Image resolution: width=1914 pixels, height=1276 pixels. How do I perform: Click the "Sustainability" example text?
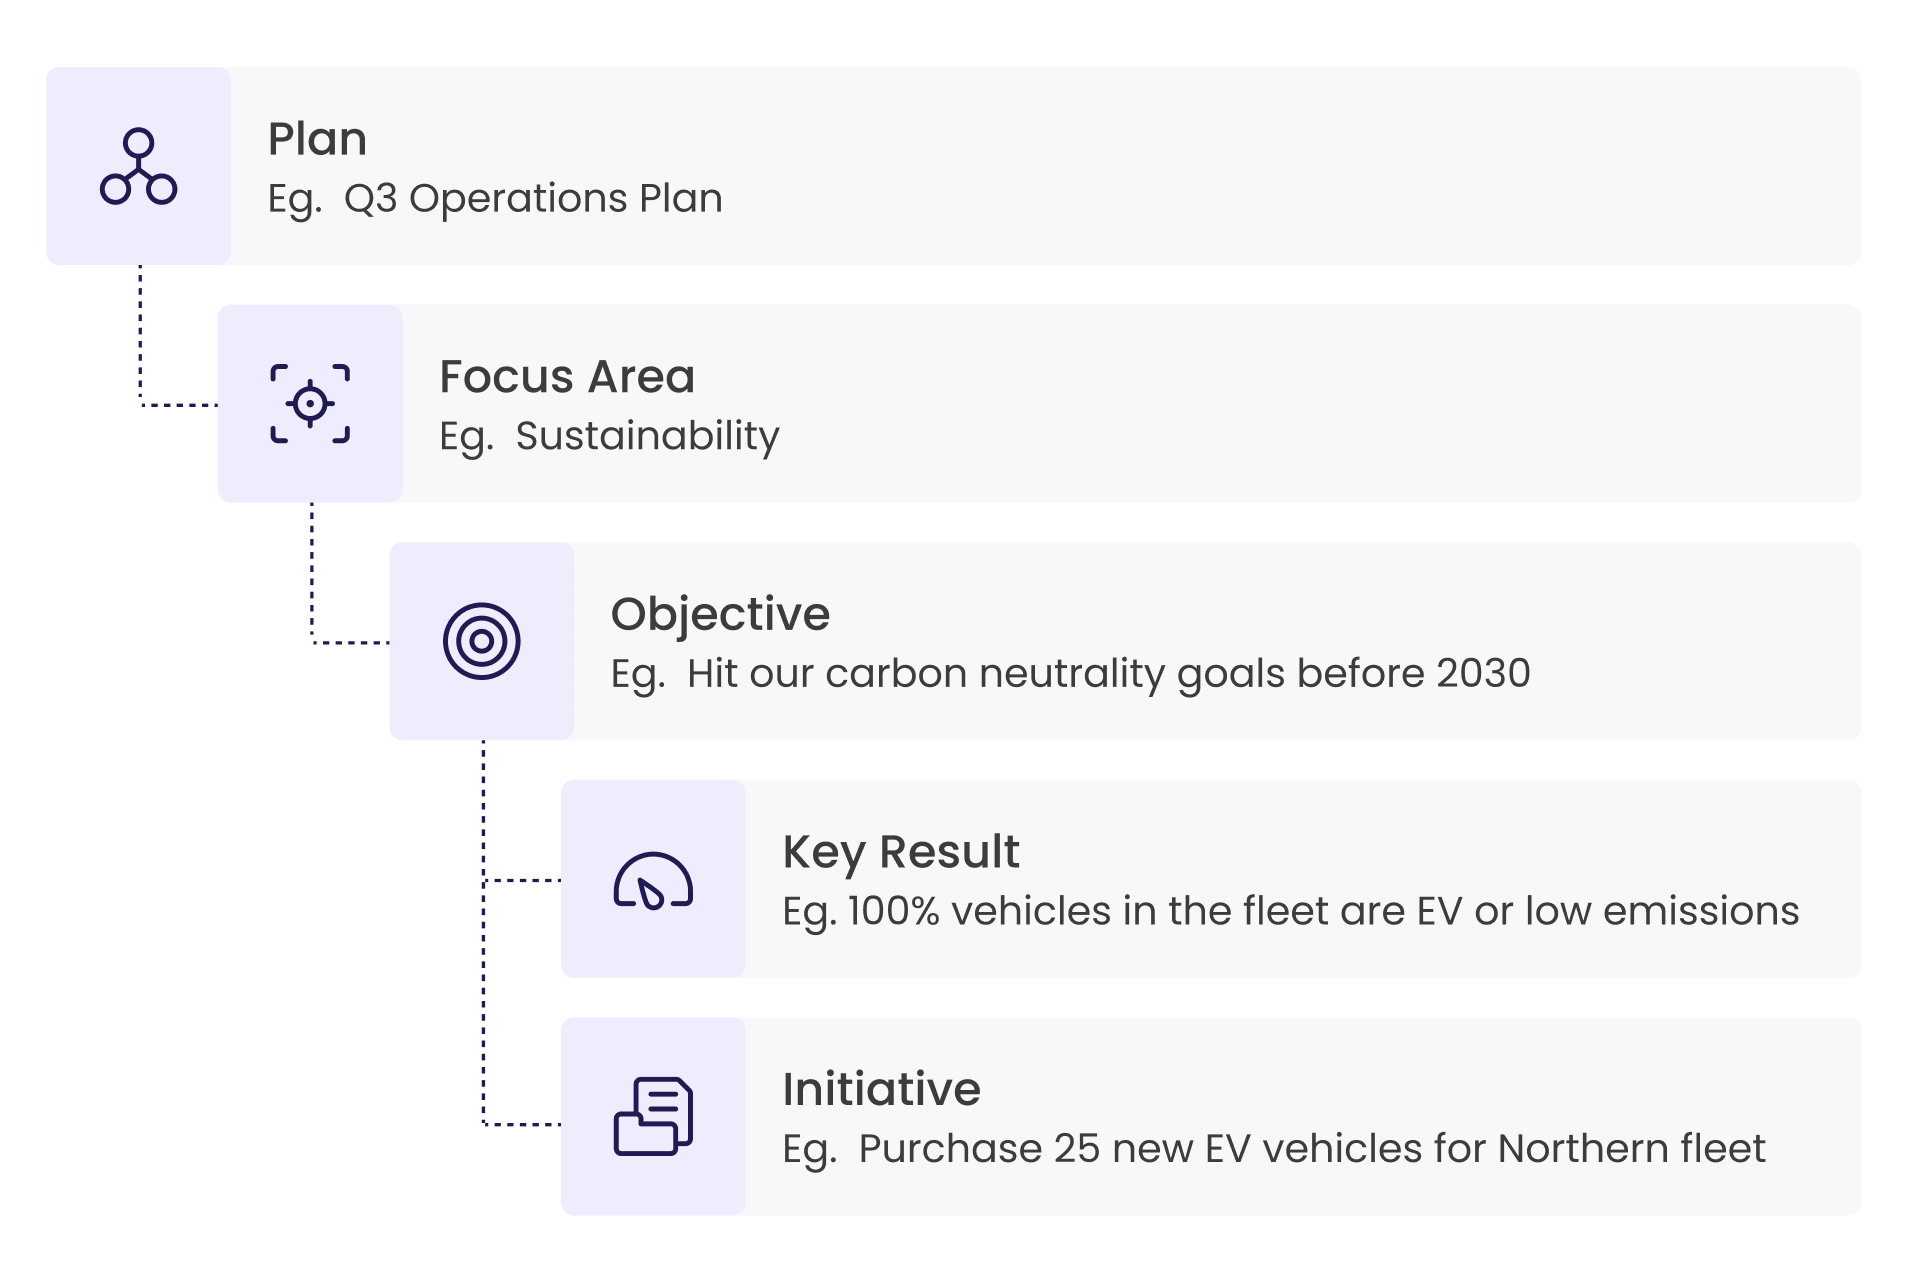(646, 436)
